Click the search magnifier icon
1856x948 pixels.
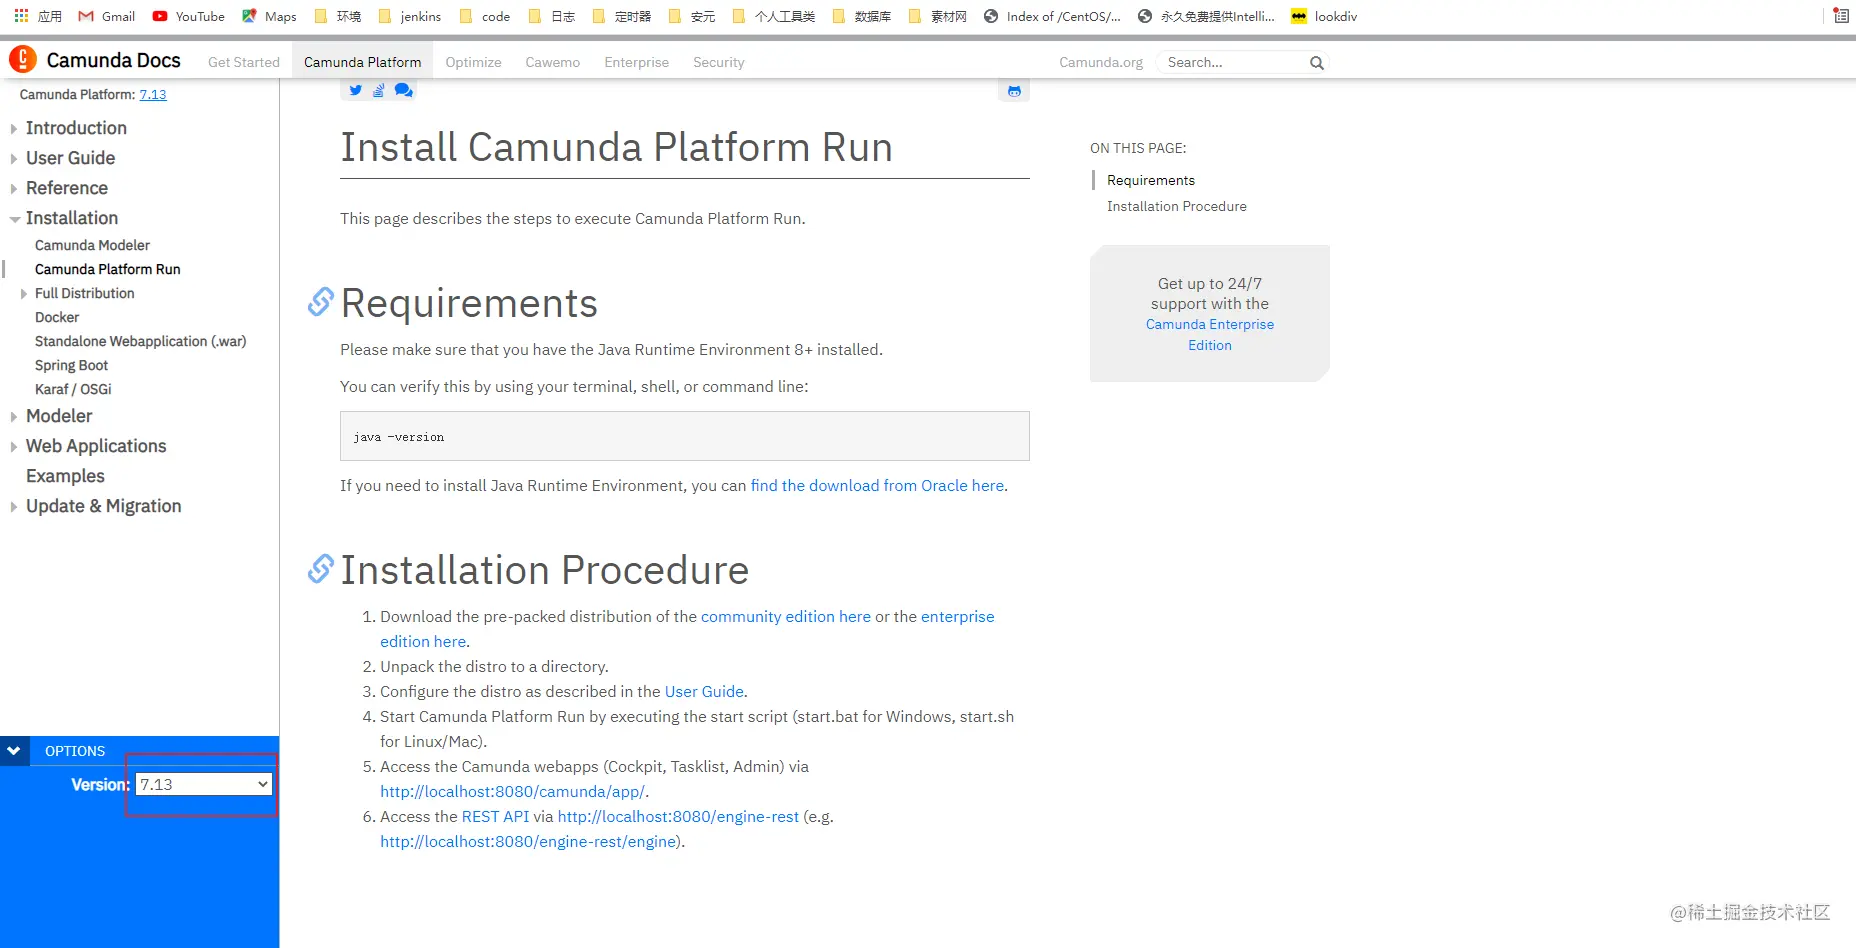coord(1317,63)
